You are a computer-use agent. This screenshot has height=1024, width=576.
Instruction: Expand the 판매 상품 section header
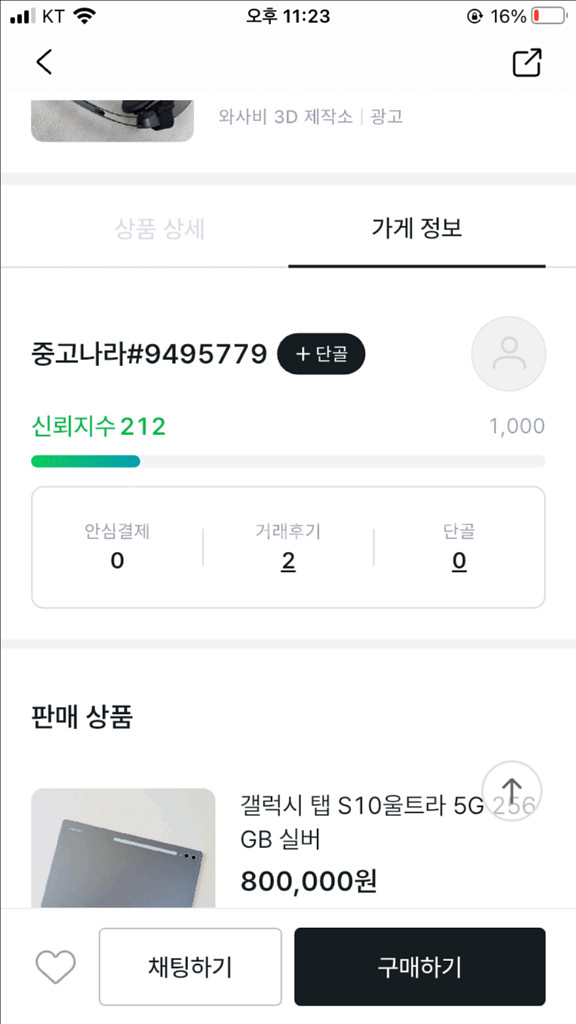pyautogui.click(x=79, y=717)
